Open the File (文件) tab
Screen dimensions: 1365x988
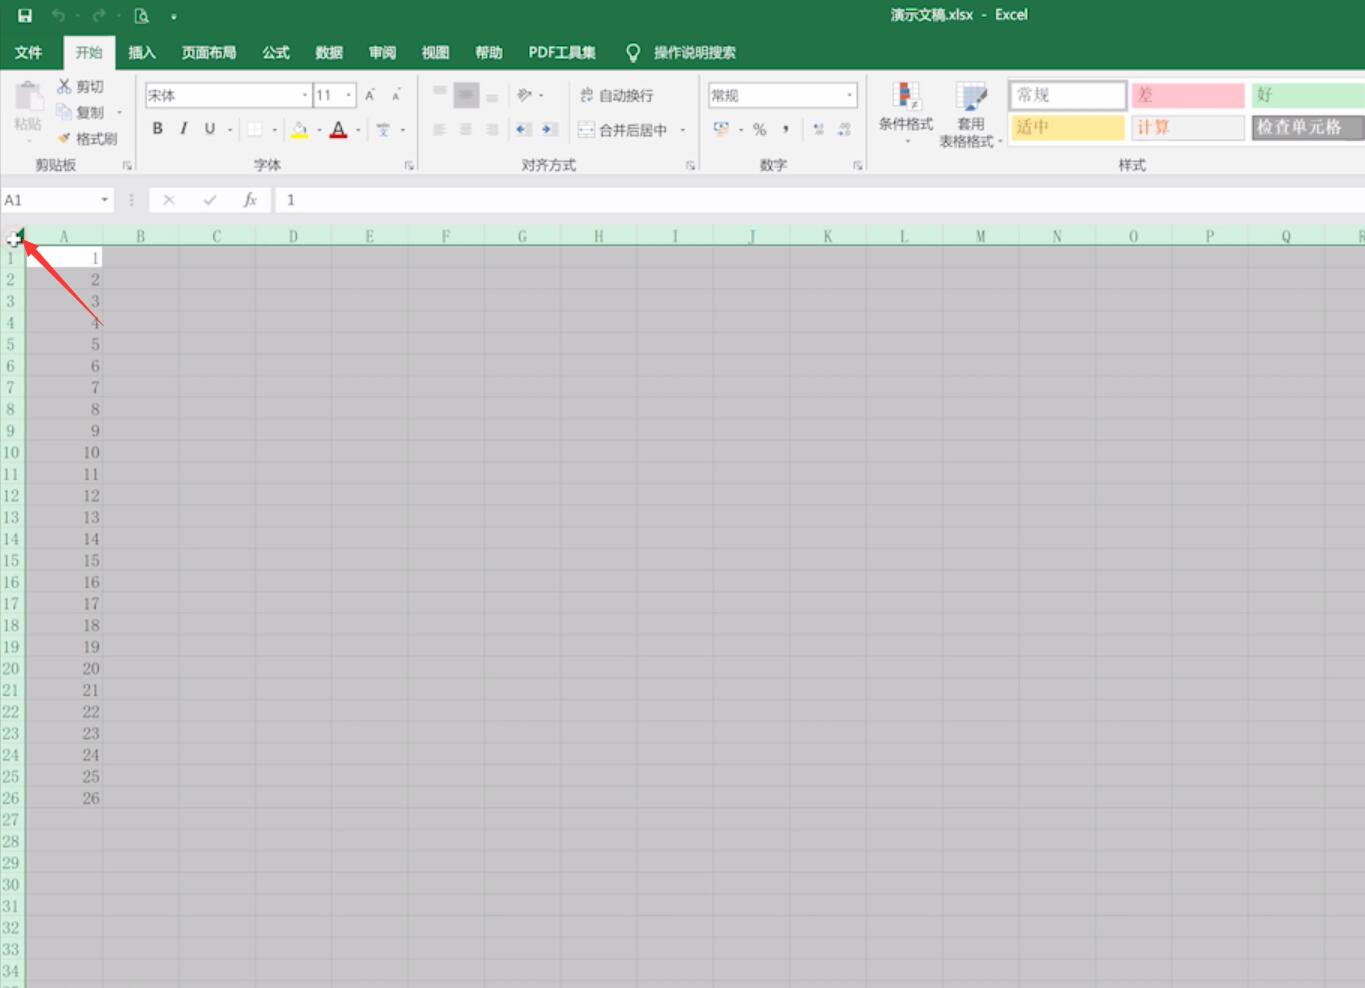(x=29, y=52)
